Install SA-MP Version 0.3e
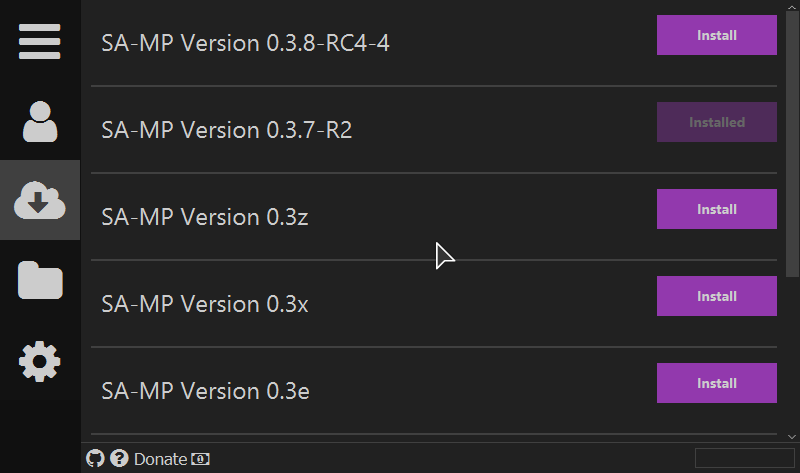800x473 pixels. [716, 383]
